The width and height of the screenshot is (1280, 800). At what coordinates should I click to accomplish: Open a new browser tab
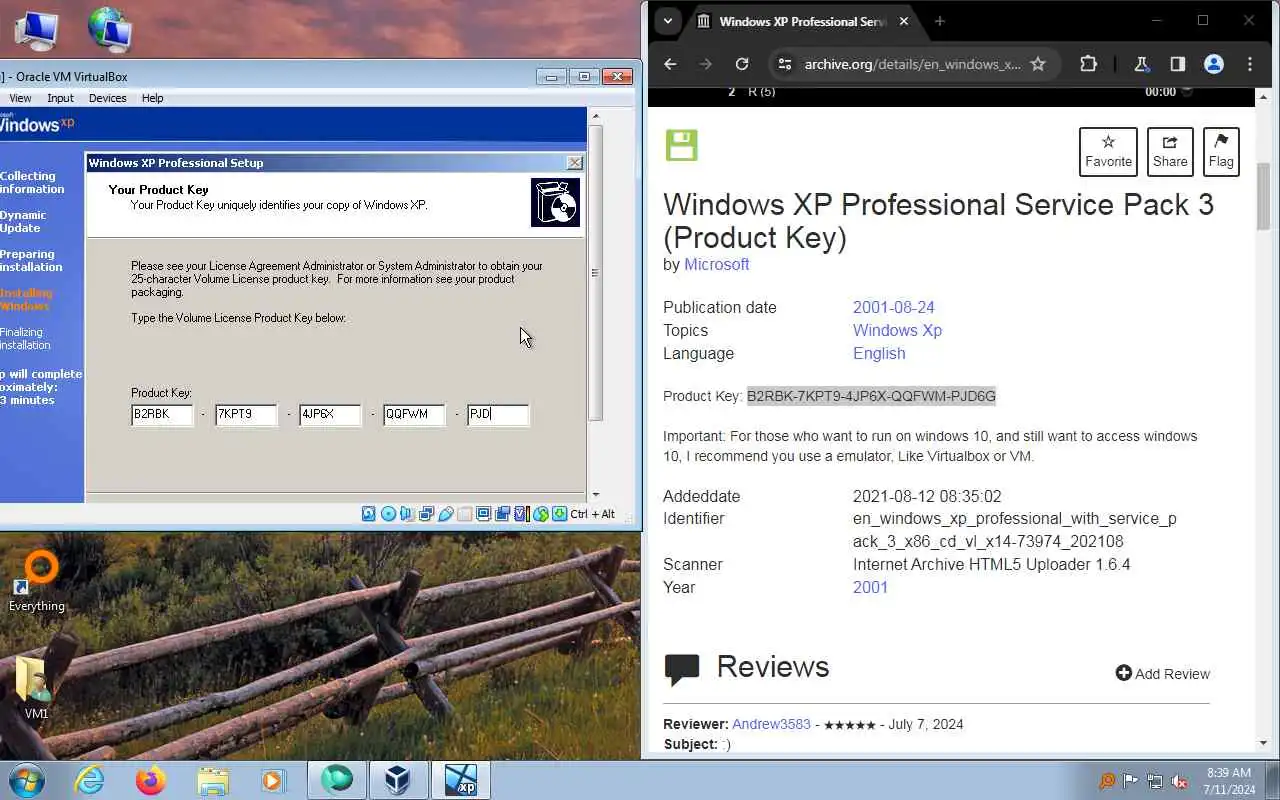[939, 21]
